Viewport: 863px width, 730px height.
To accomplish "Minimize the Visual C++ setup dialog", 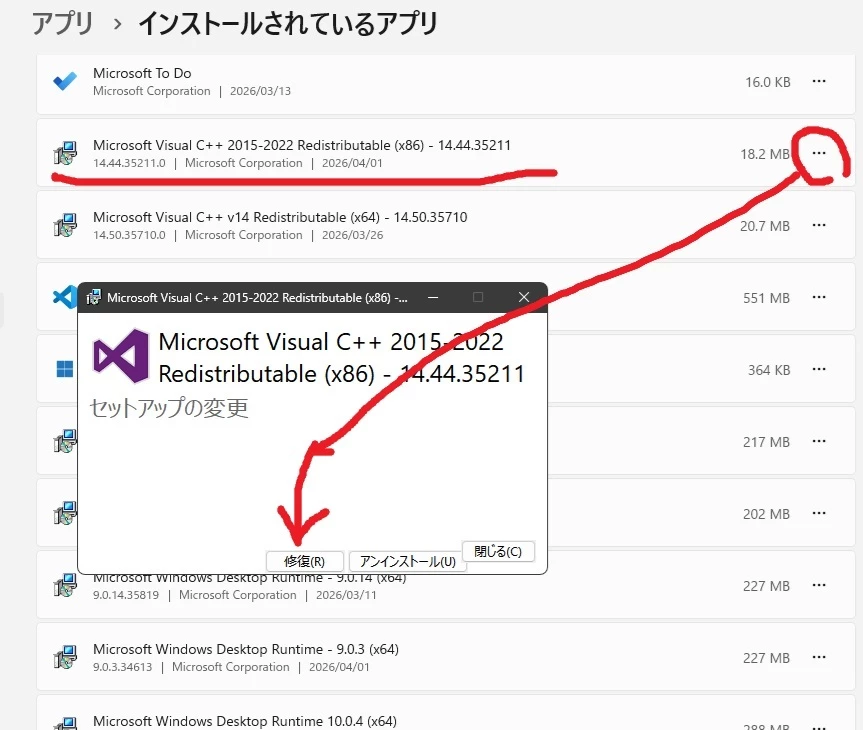I will (433, 297).
